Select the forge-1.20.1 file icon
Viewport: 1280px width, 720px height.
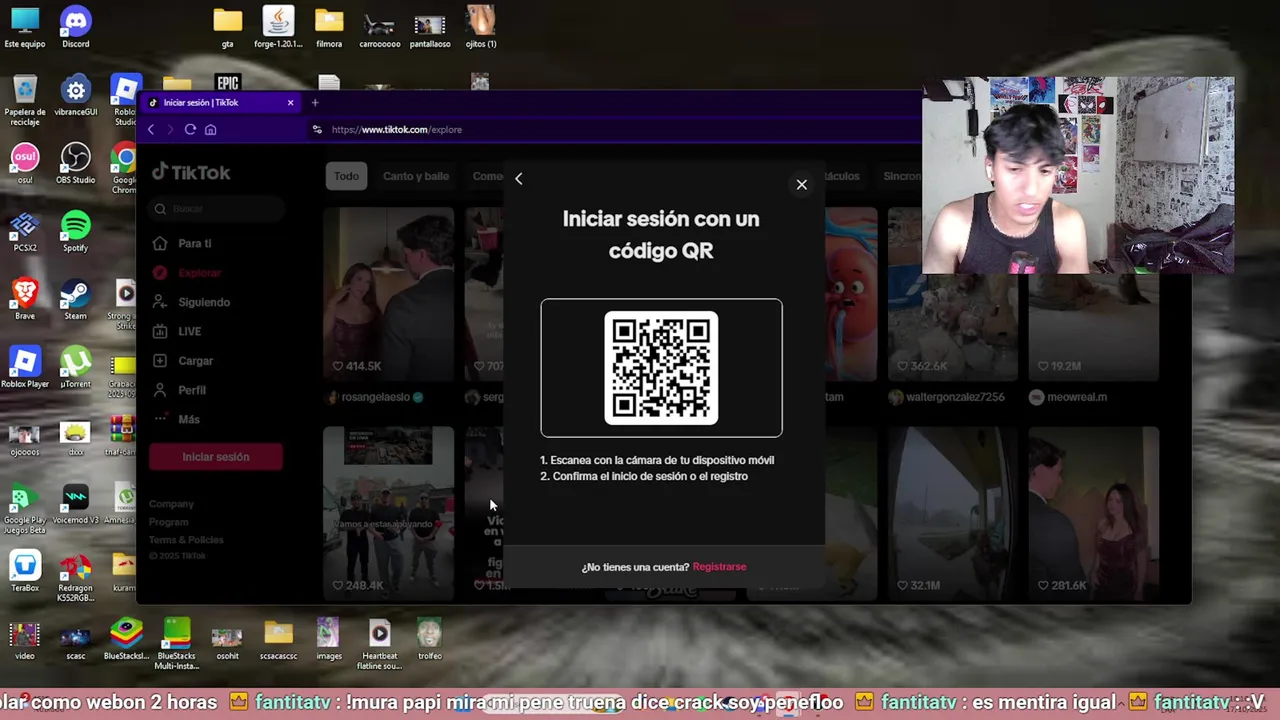click(x=278, y=27)
